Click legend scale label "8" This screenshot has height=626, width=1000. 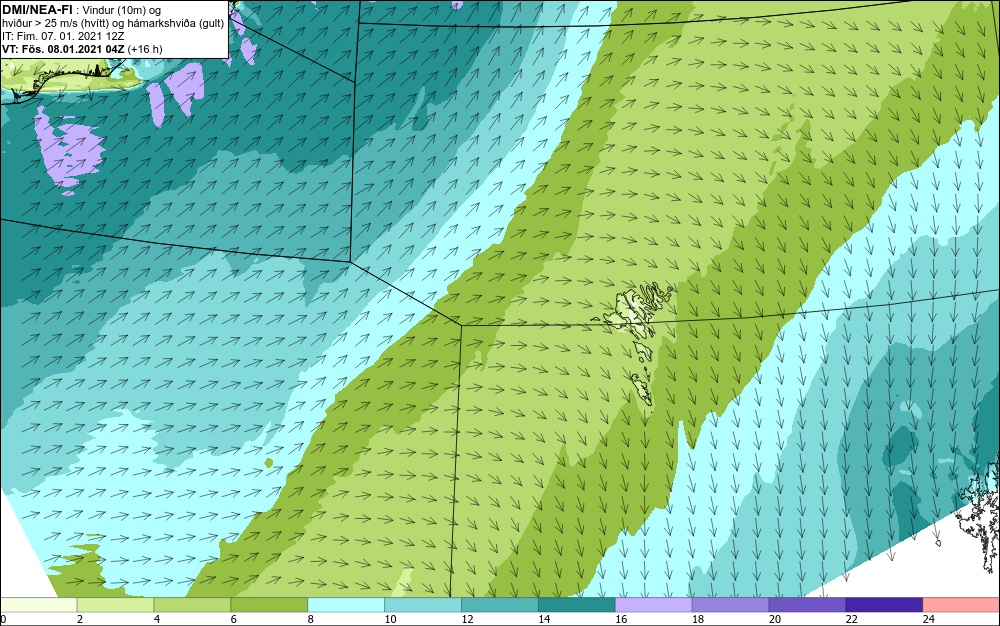[x=311, y=619]
